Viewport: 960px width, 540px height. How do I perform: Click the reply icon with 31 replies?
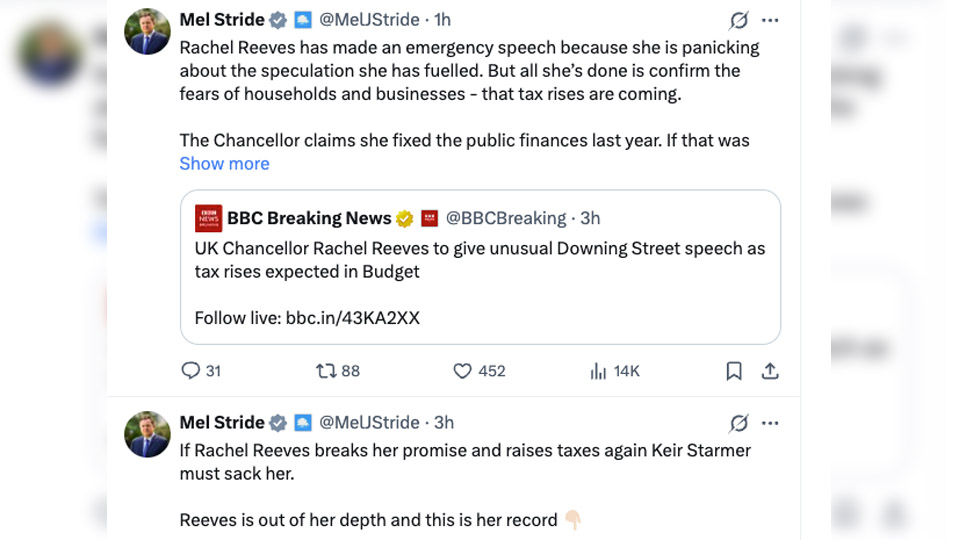(191, 371)
